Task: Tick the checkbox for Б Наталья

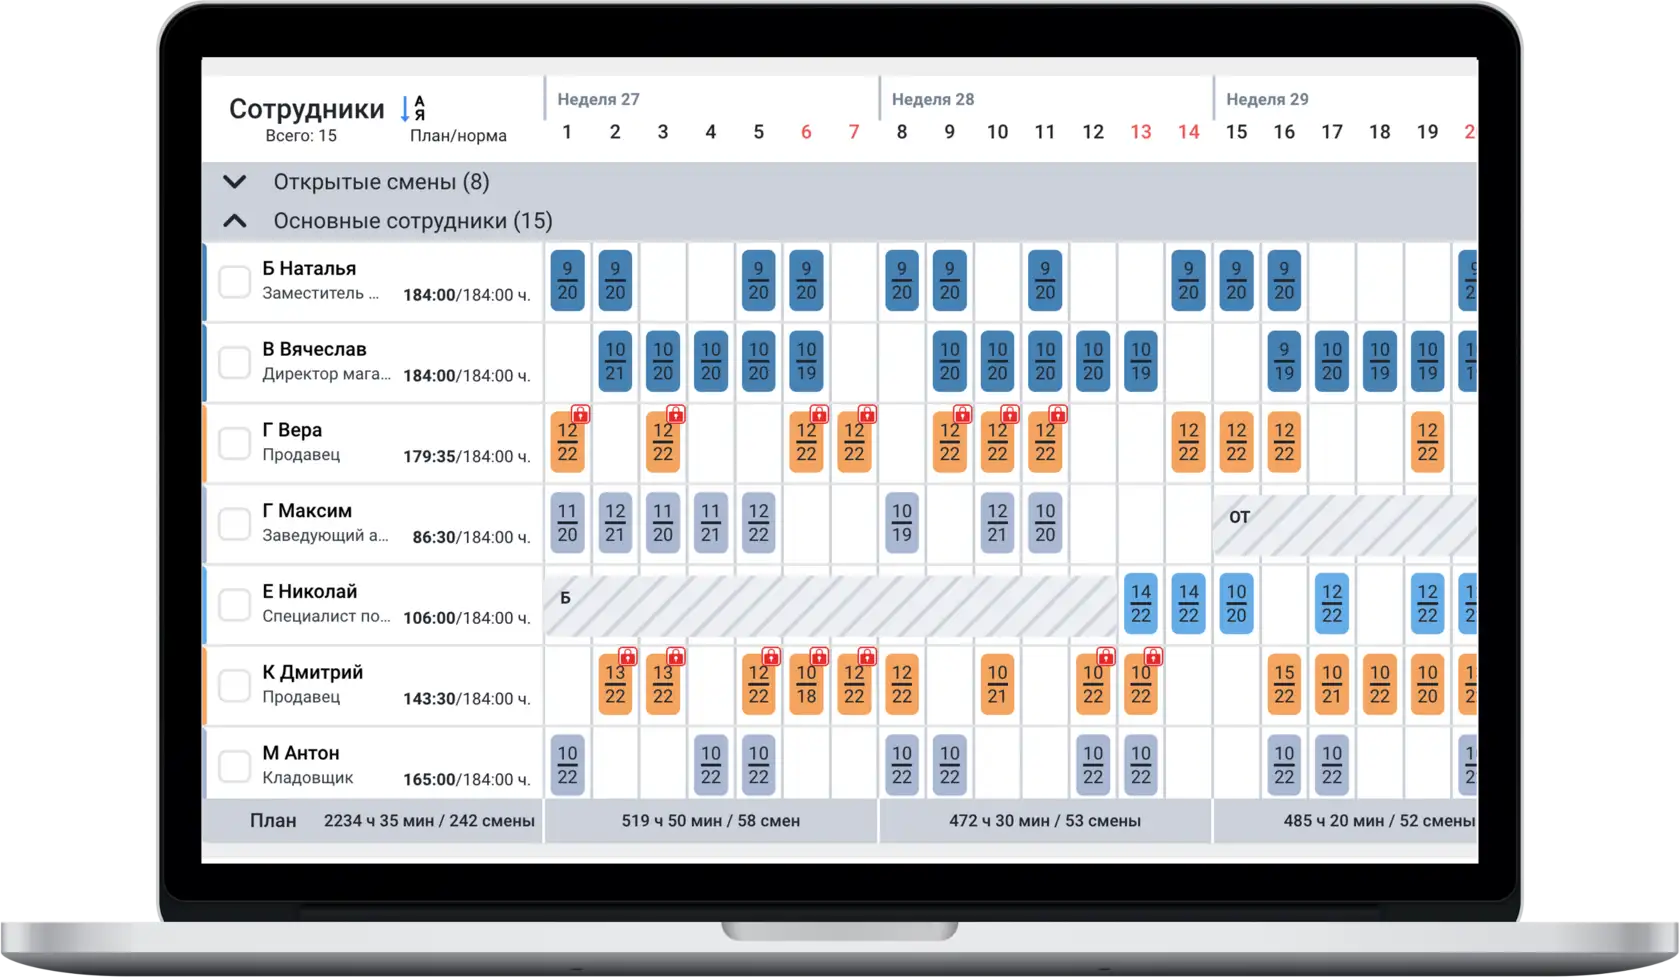Action: click(235, 282)
